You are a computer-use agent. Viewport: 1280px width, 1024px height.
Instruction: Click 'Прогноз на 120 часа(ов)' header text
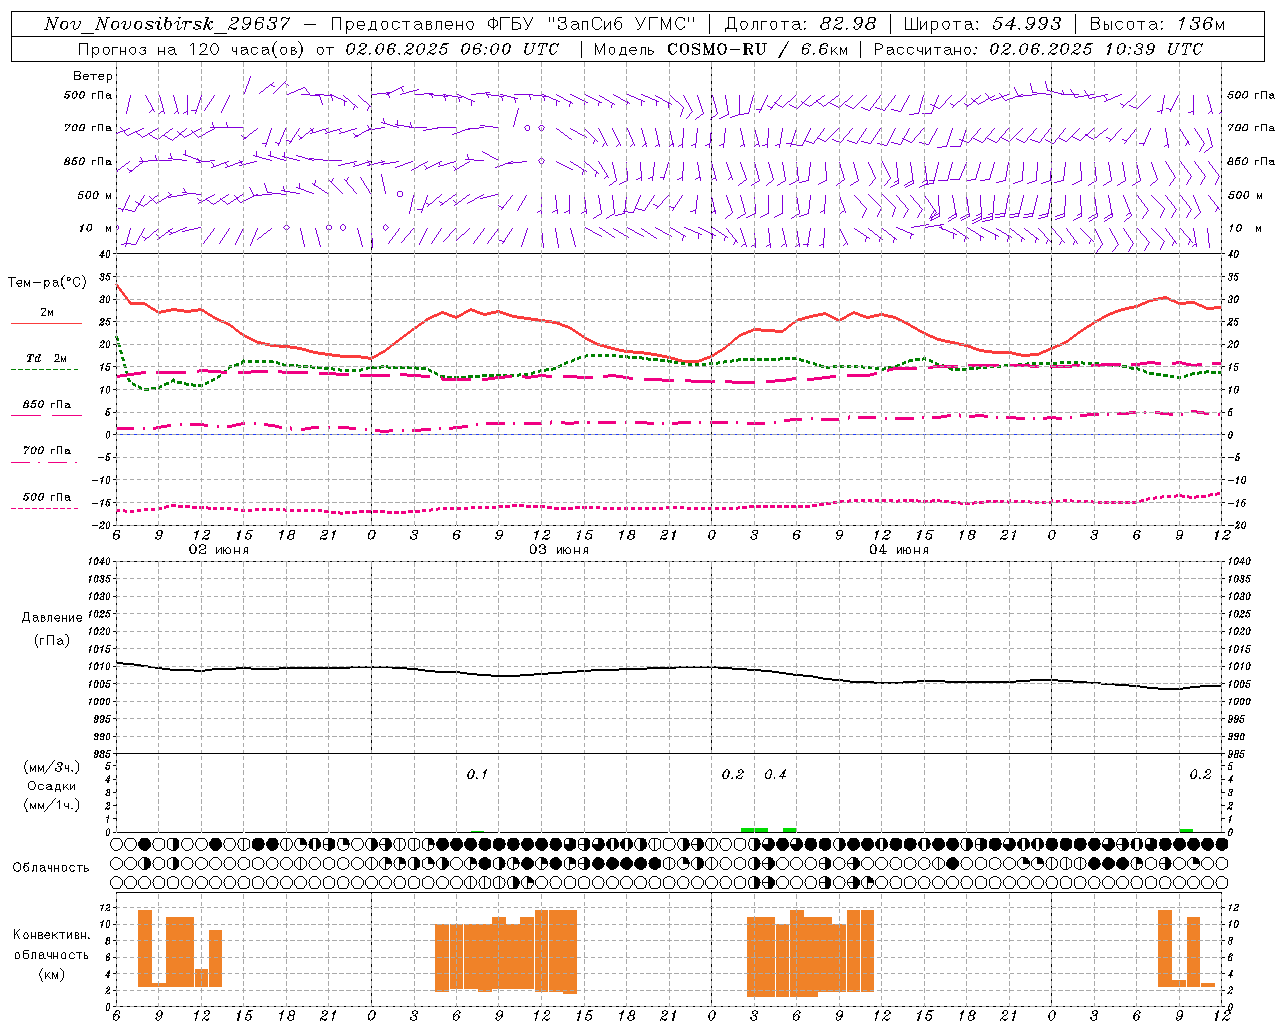pyautogui.click(x=192, y=49)
